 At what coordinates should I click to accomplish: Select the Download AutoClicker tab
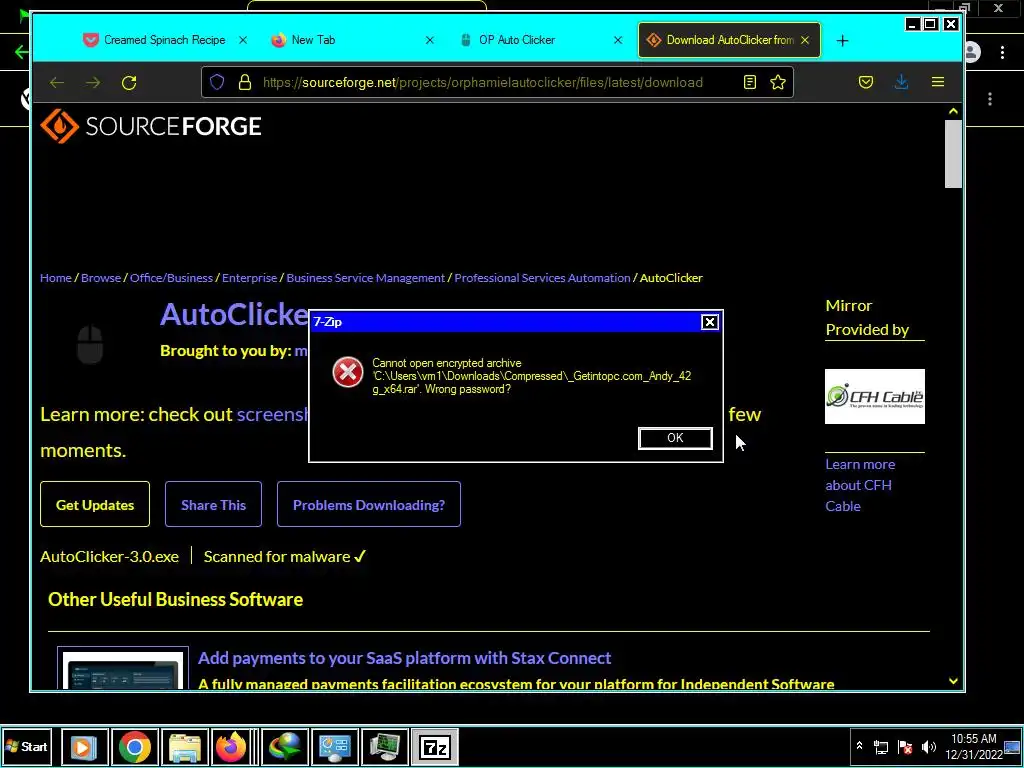coord(729,40)
